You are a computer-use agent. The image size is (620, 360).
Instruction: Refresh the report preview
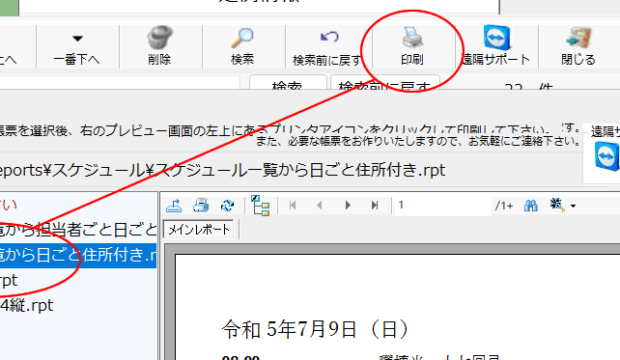(x=227, y=205)
